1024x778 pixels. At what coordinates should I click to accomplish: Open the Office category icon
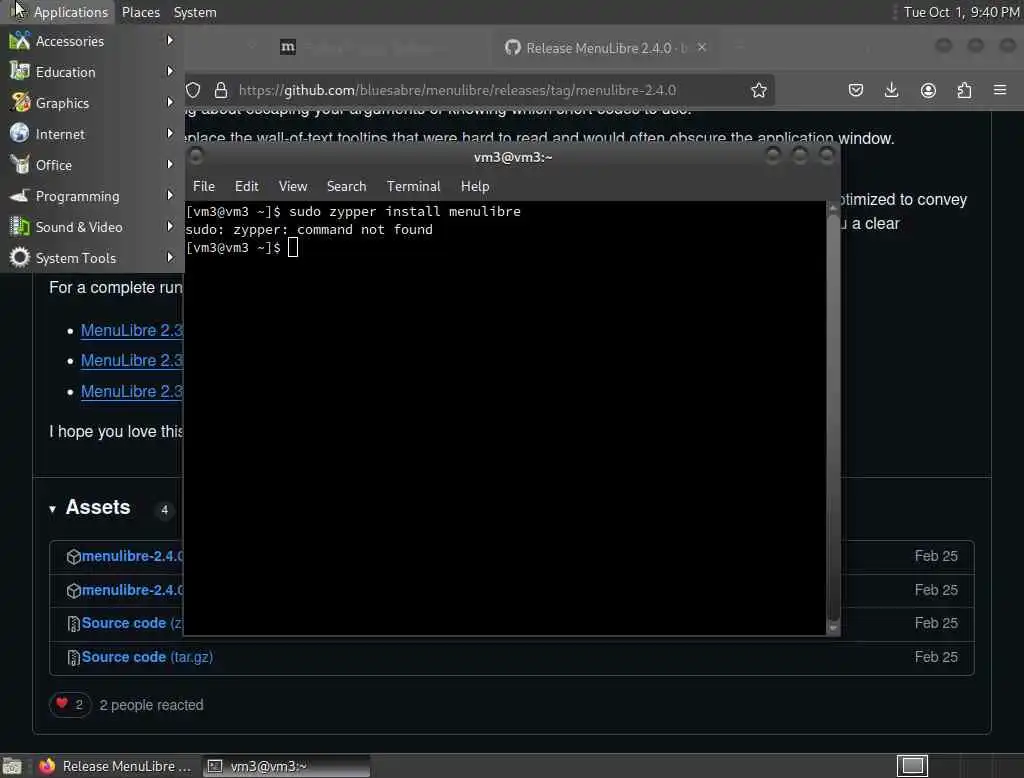point(20,165)
